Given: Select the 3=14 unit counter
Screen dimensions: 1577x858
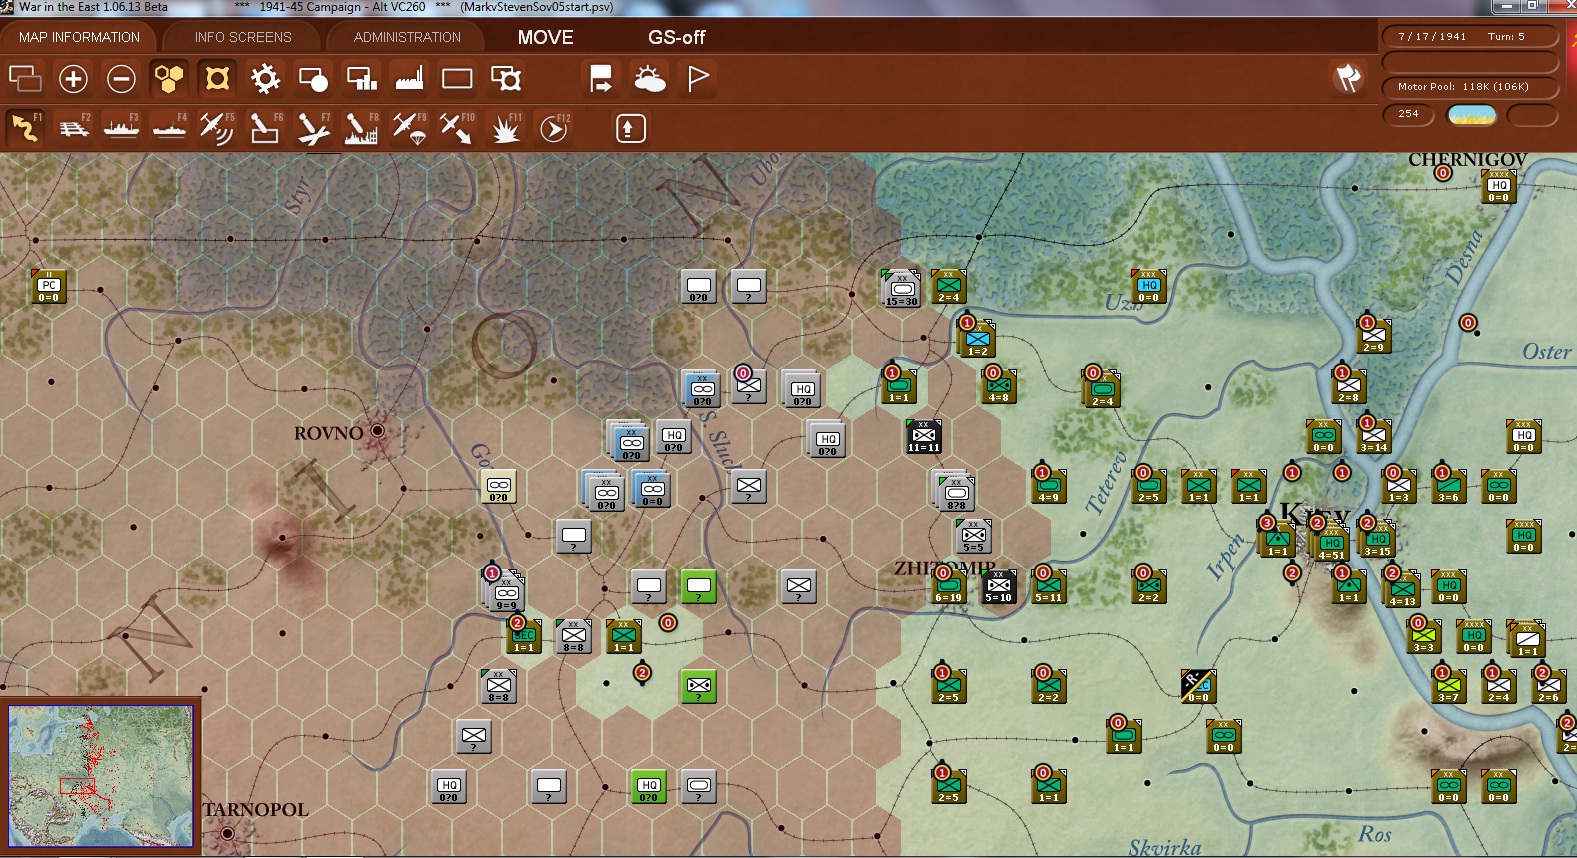Looking at the screenshot, I should [1374, 437].
